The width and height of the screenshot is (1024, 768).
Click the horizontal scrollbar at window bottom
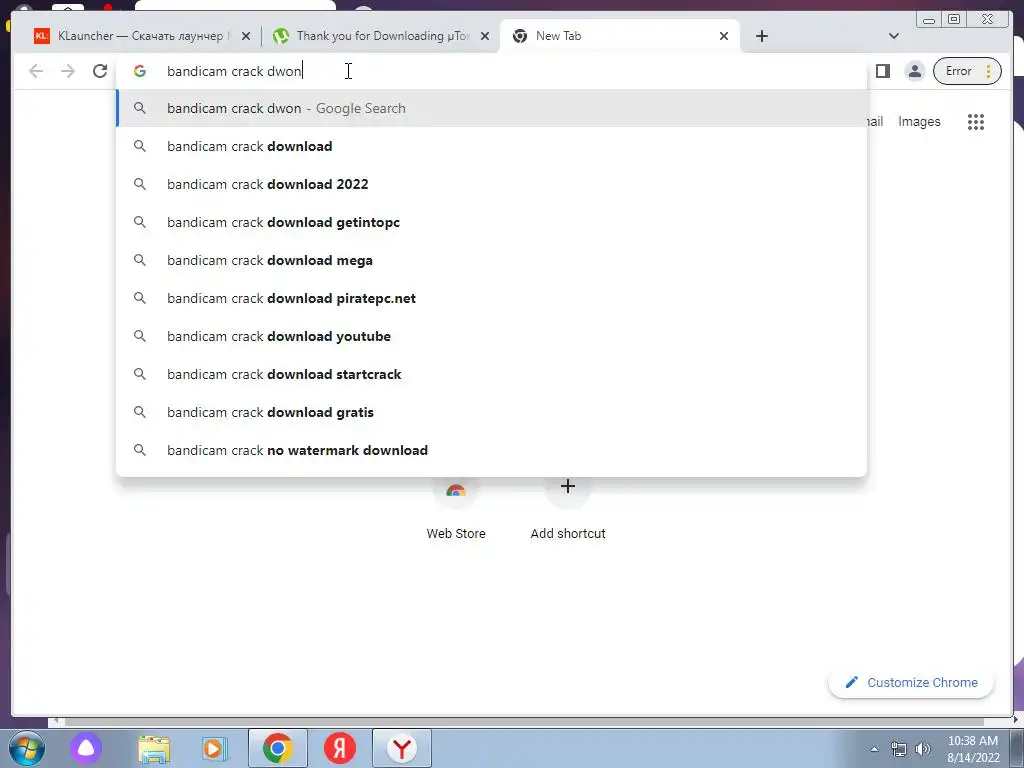tap(522, 721)
